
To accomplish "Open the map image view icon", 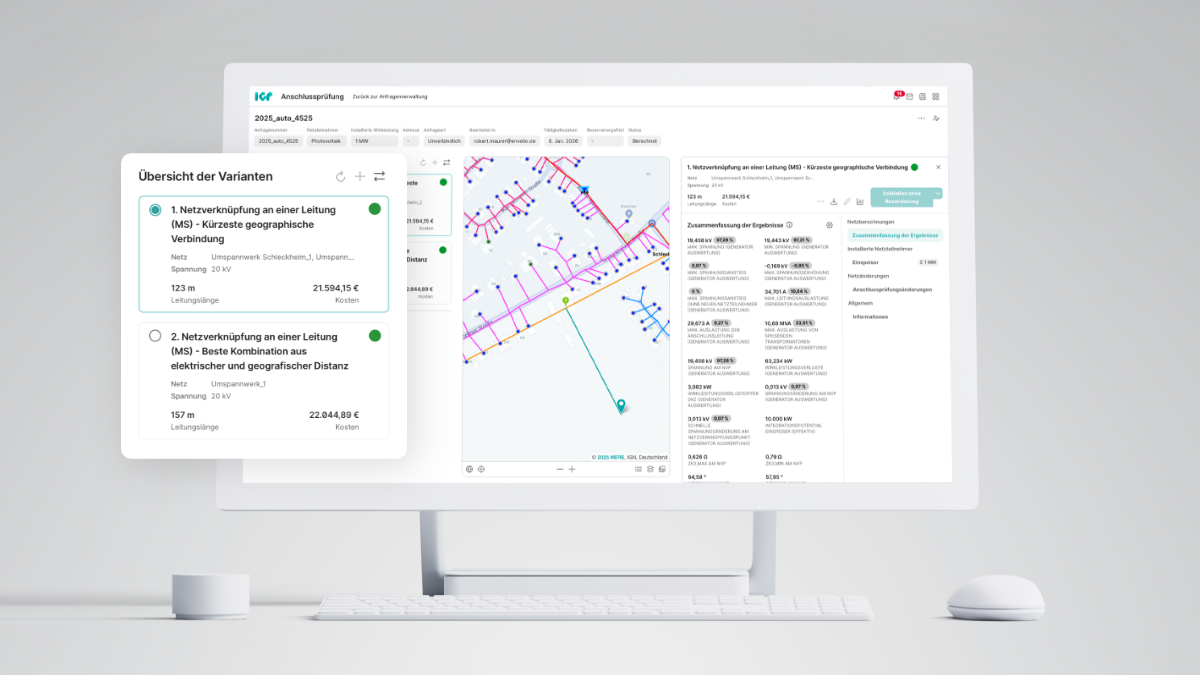I will pyautogui.click(x=661, y=468).
